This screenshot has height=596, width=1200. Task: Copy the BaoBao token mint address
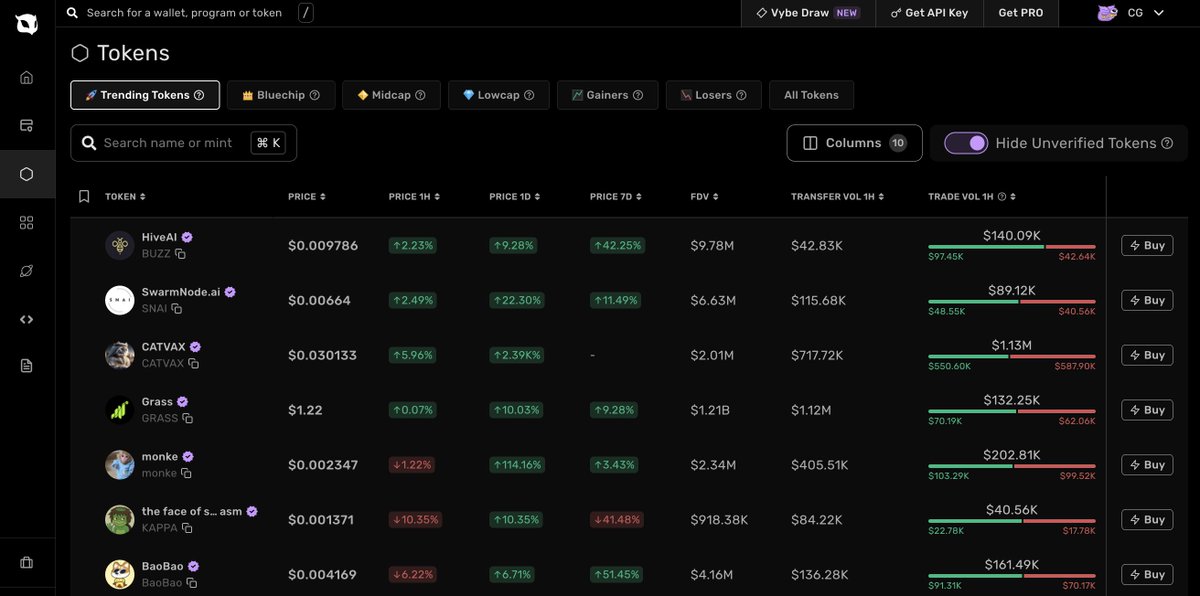click(x=192, y=583)
